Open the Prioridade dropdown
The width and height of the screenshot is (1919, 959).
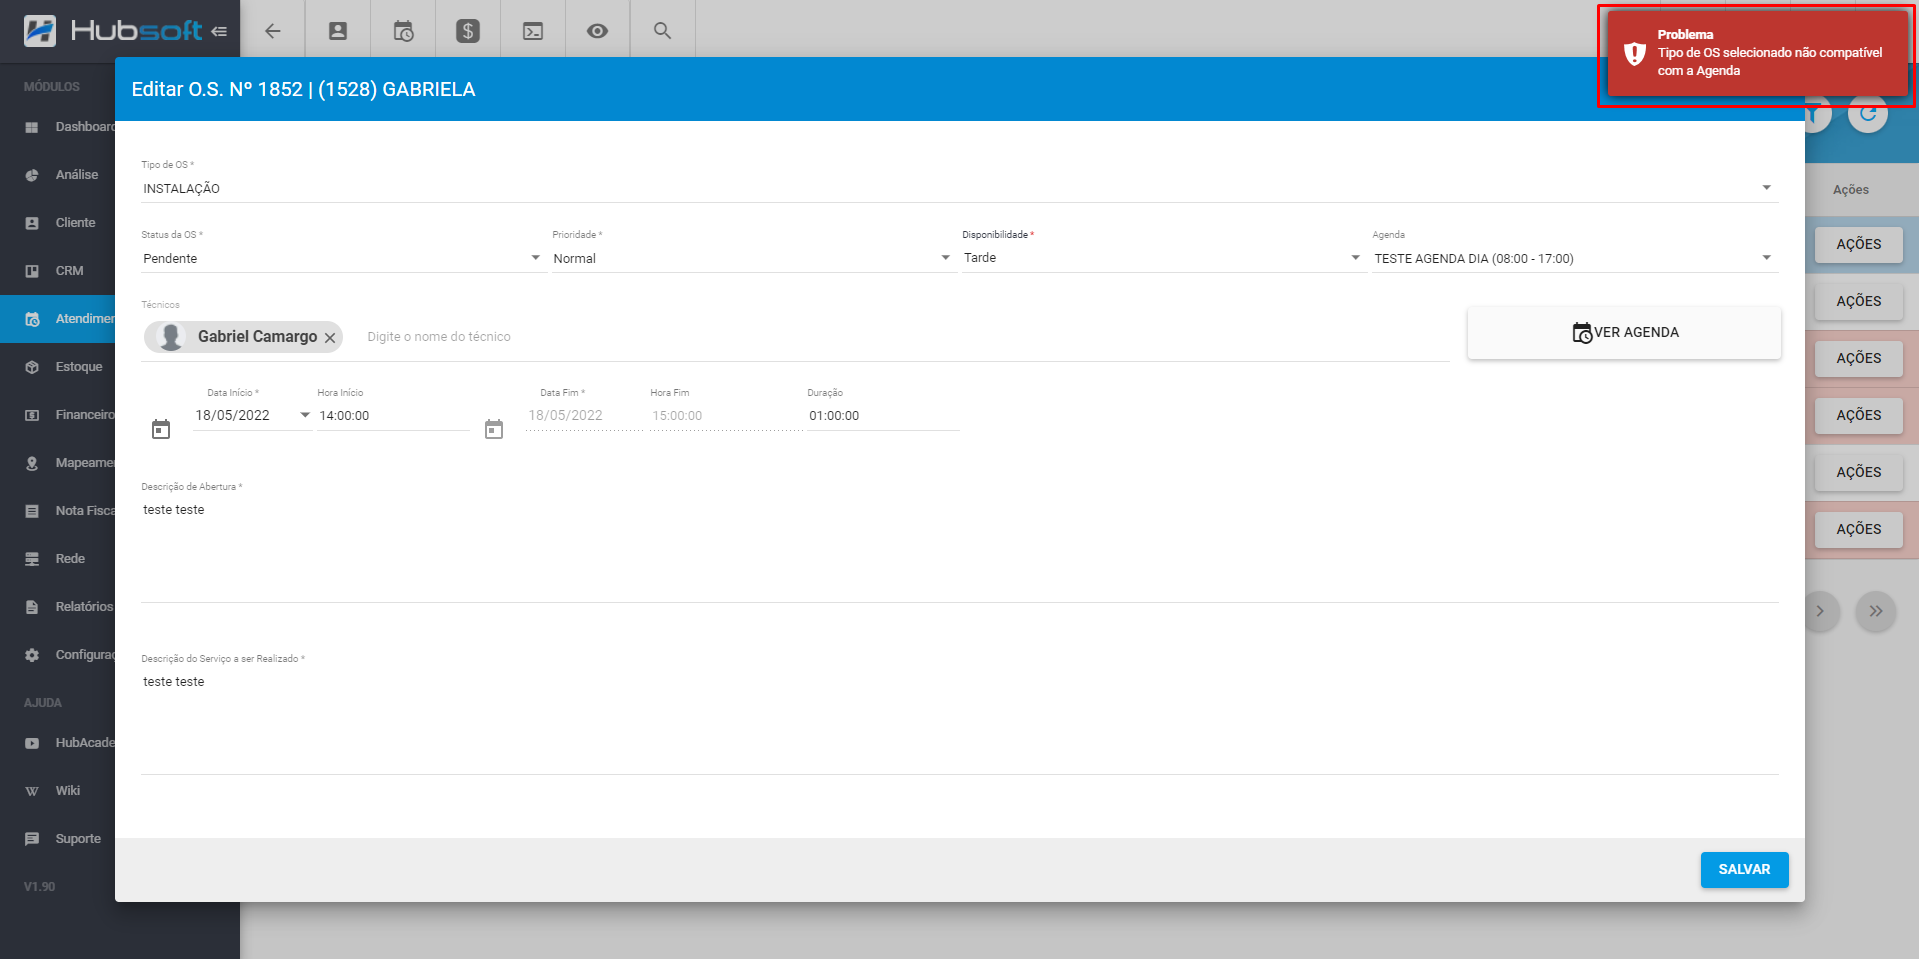pos(945,258)
